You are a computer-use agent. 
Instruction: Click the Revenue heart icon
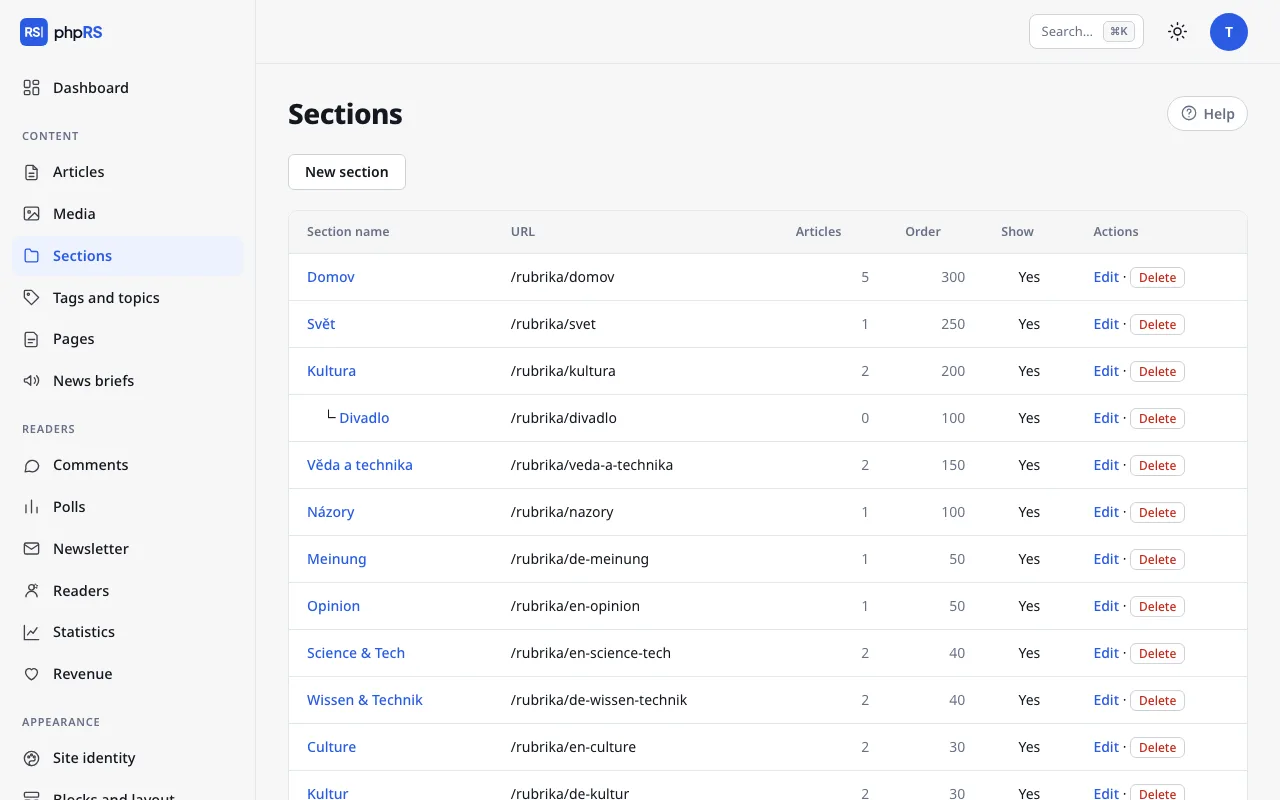[x=32, y=674]
